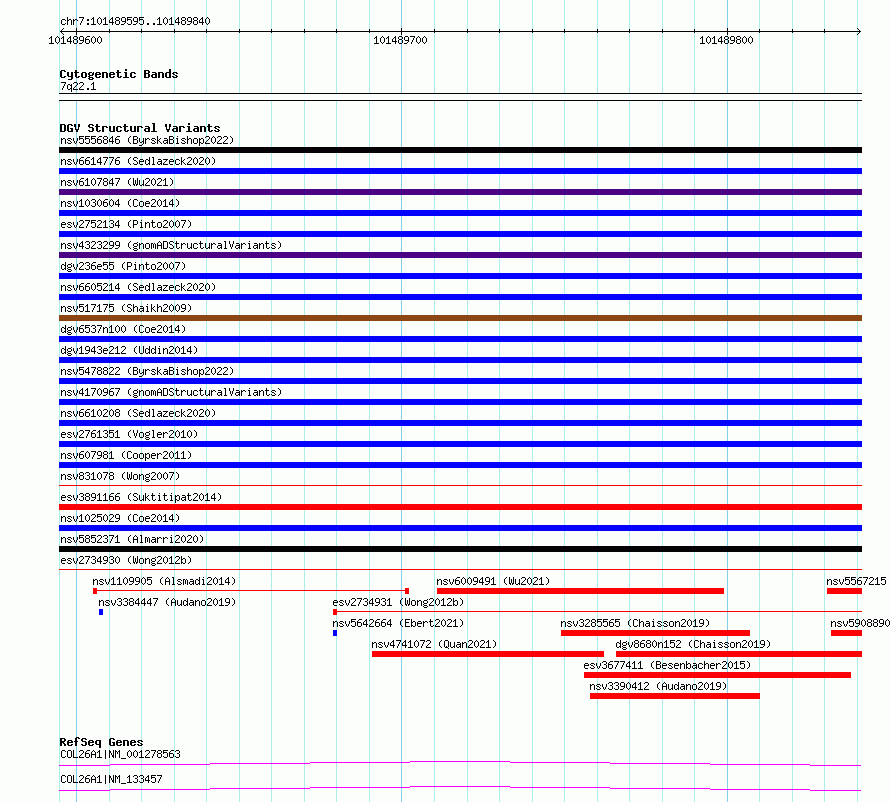Click the partially visible nsv5567215 label
The image size is (890, 802).
856,581
